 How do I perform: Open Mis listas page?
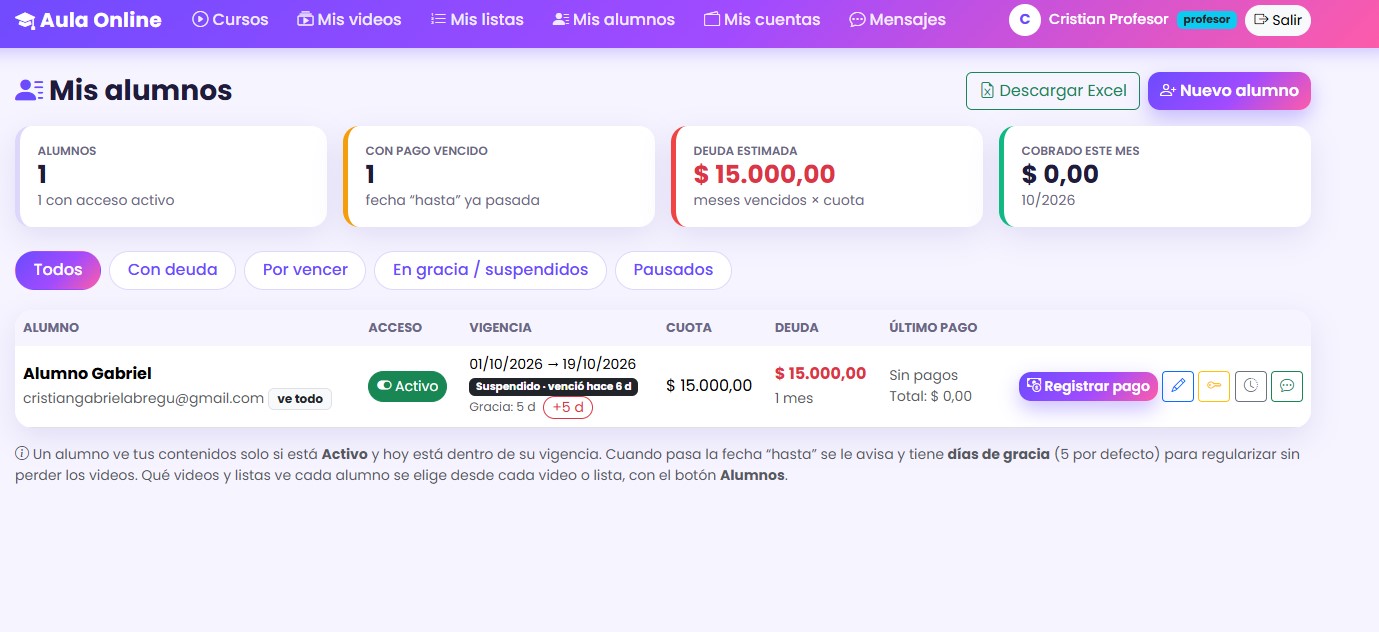[477, 20]
